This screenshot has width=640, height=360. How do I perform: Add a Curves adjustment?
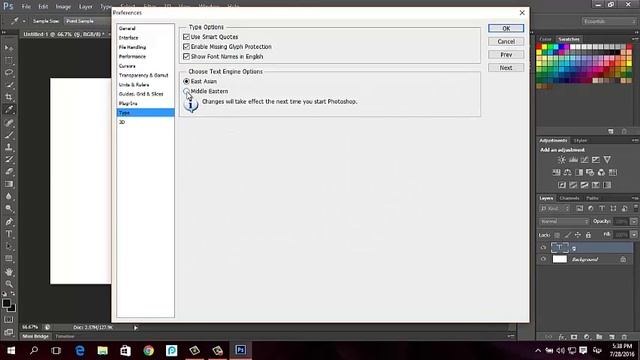[584, 160]
